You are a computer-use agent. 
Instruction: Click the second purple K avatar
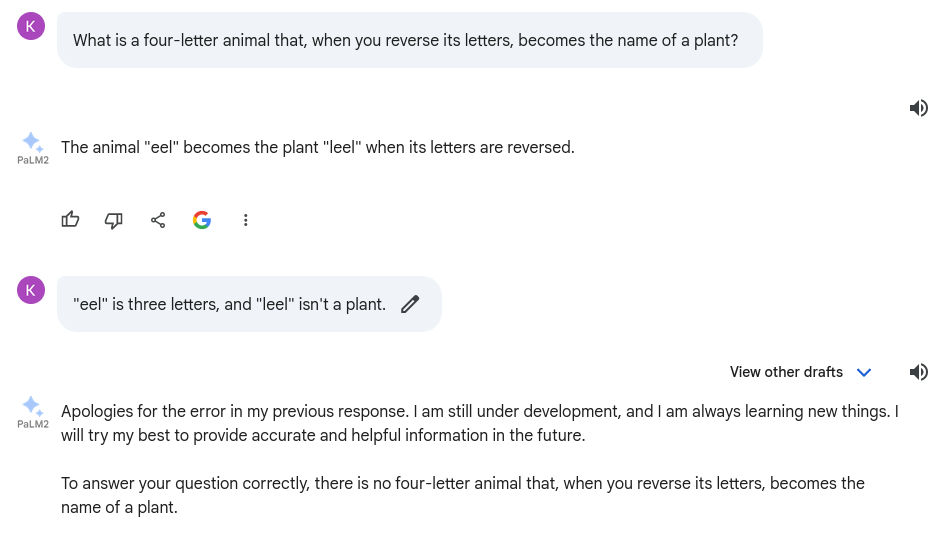(x=31, y=290)
